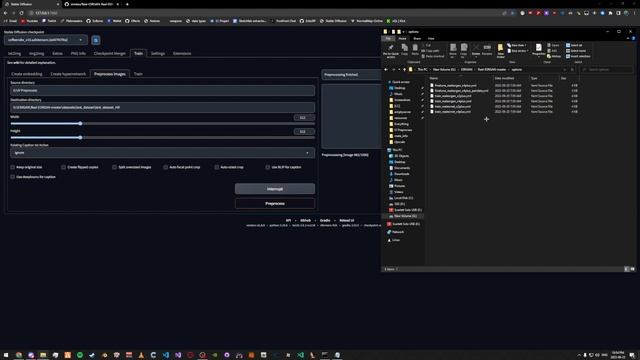Click Invert selection in Explorer ribbon
This screenshot has height=360, width=640.
click(x=578, y=56)
